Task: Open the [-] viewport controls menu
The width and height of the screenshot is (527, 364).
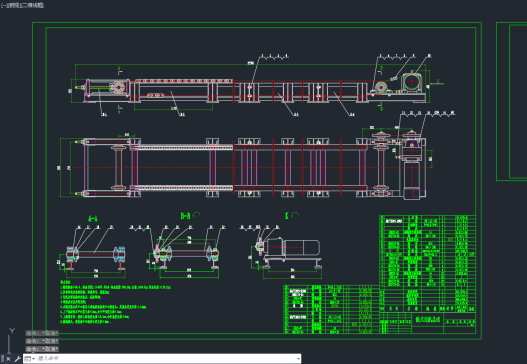Action: tap(3, 5)
